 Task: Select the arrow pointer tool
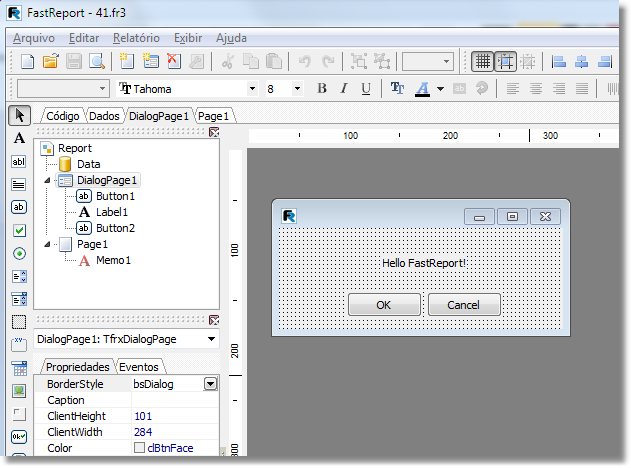click(x=19, y=115)
